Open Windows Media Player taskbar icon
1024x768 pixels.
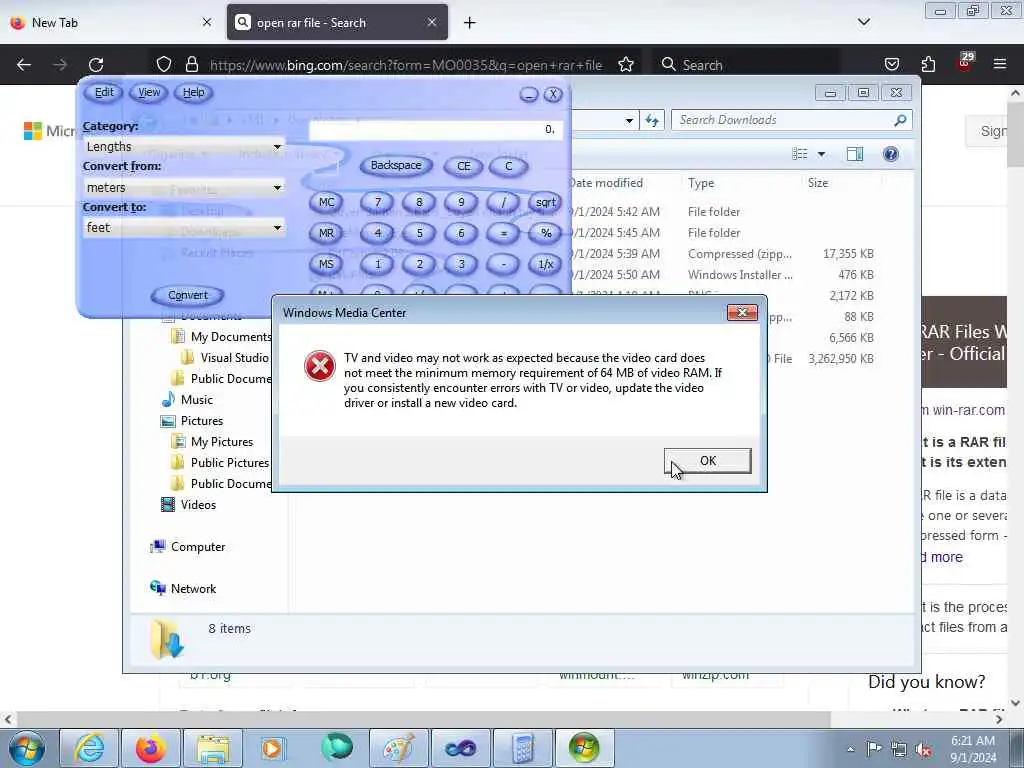click(x=274, y=748)
